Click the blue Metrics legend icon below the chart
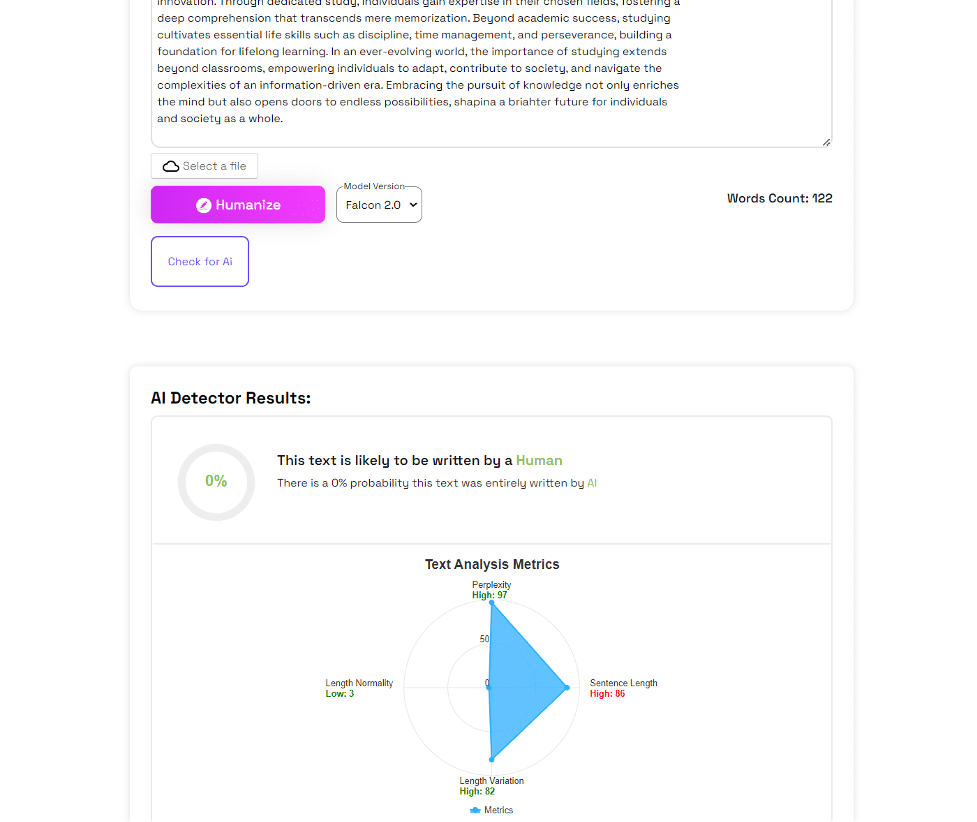The image size is (977, 822). 475,810
